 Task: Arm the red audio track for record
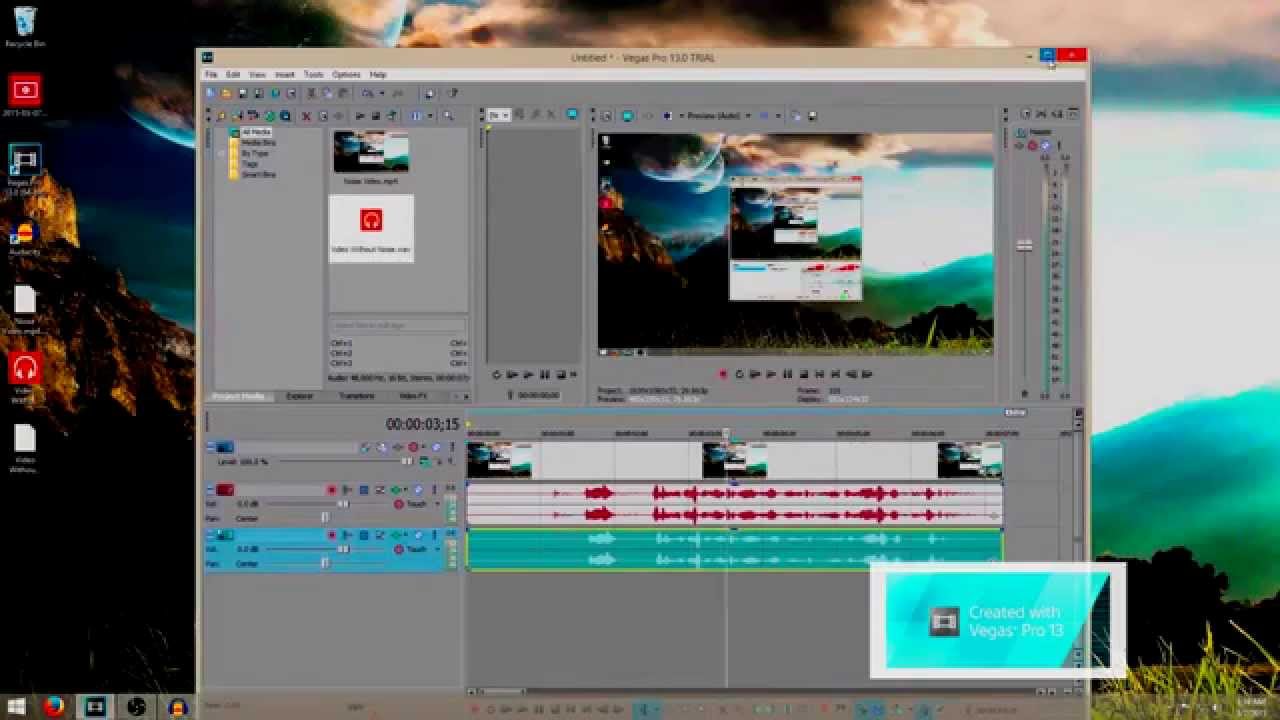332,490
